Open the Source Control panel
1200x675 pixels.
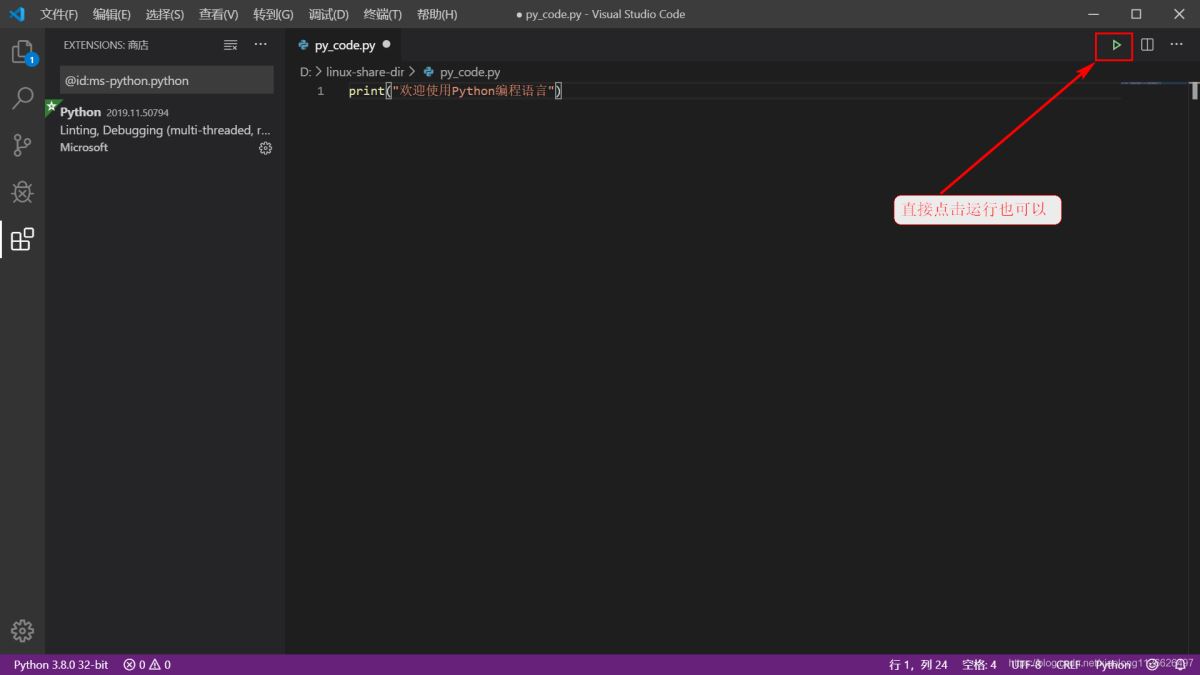[22, 145]
